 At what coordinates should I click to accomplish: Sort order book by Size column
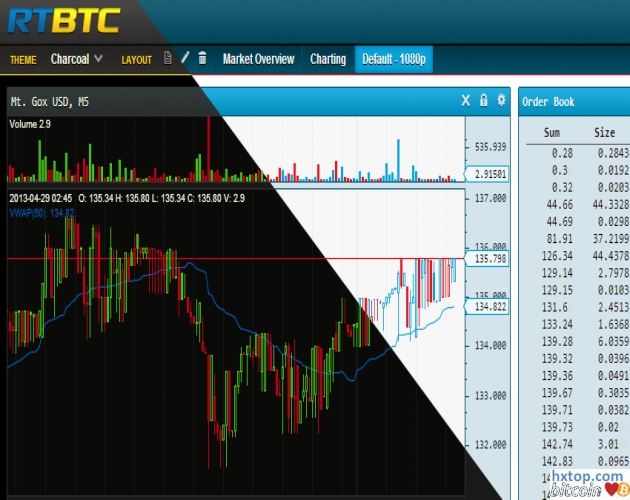[x=605, y=132]
